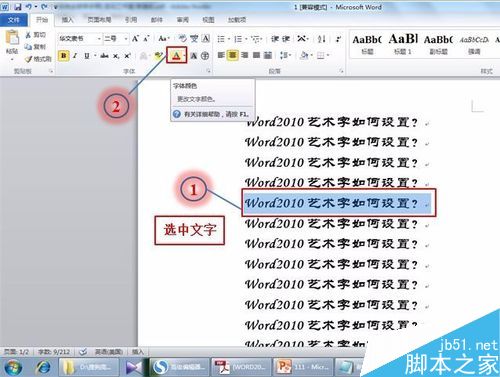Apply the Heading 1 style
Image resolution: width=500 pixels, height=377 pixels.
[403, 44]
